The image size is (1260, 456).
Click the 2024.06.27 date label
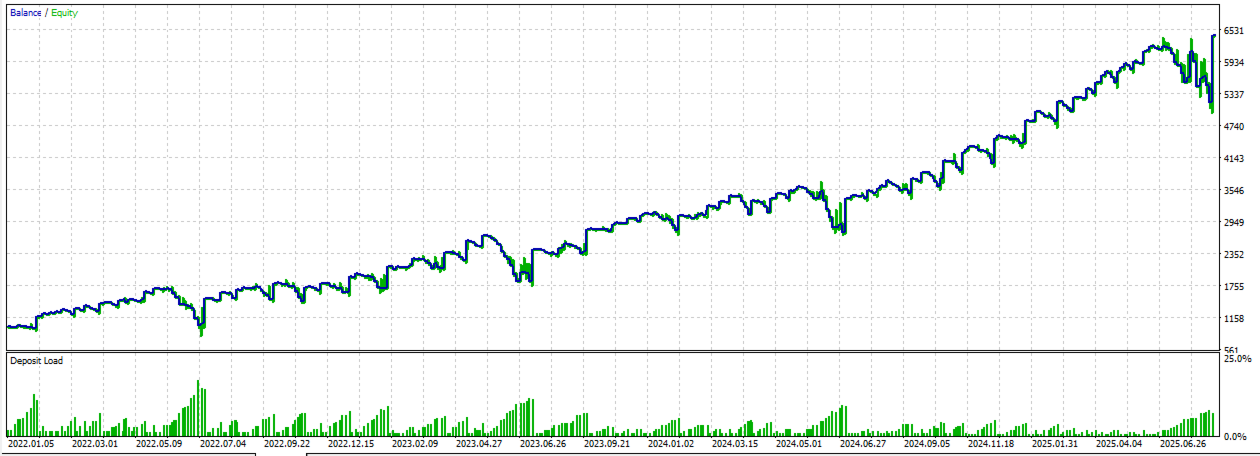(x=863, y=442)
